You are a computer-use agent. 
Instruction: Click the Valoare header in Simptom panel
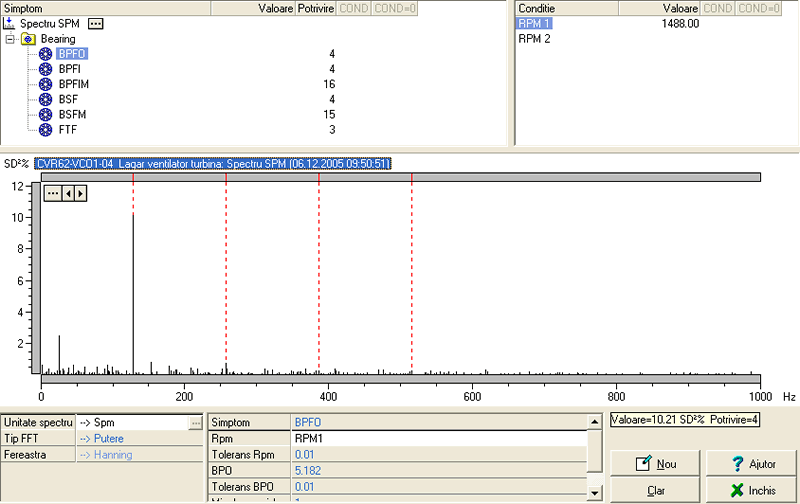pos(275,8)
